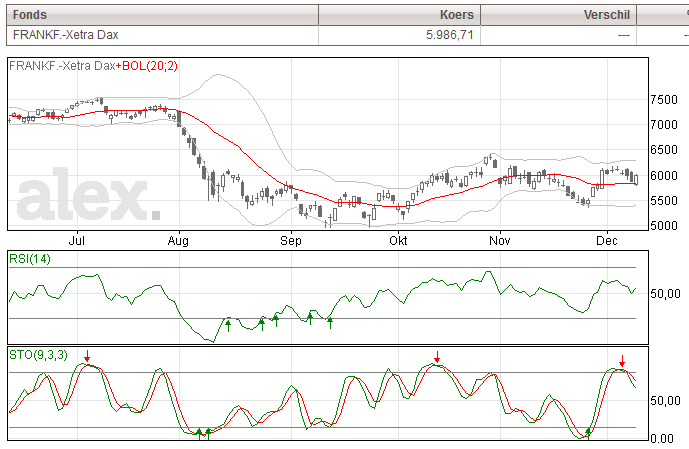
Task: Click the Jul month label on axis
Action: (x=77, y=240)
